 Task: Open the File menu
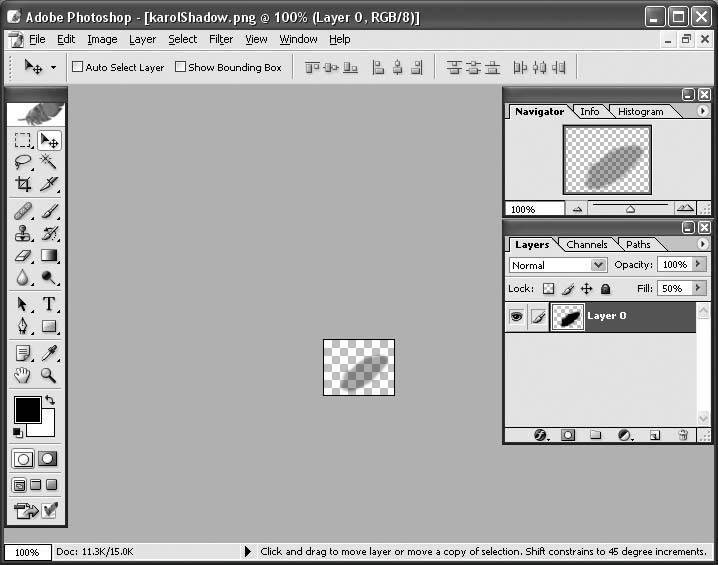(x=37, y=39)
